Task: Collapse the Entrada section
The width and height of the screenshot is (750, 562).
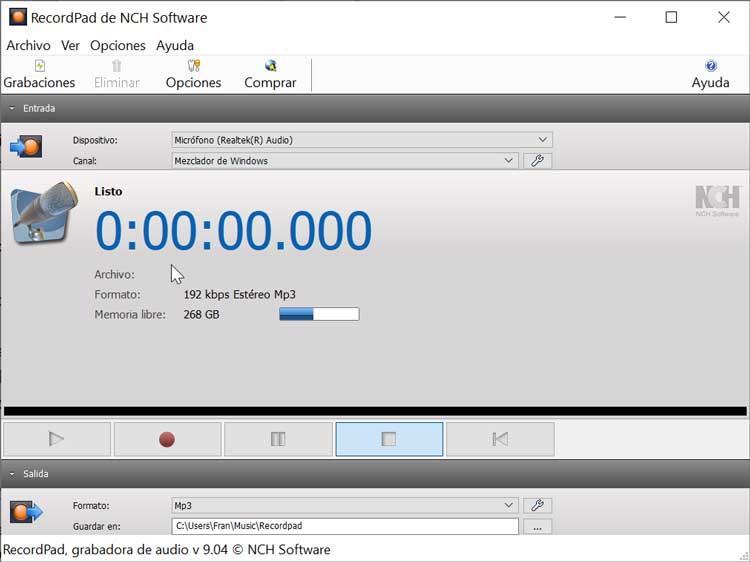Action: pos(12,109)
